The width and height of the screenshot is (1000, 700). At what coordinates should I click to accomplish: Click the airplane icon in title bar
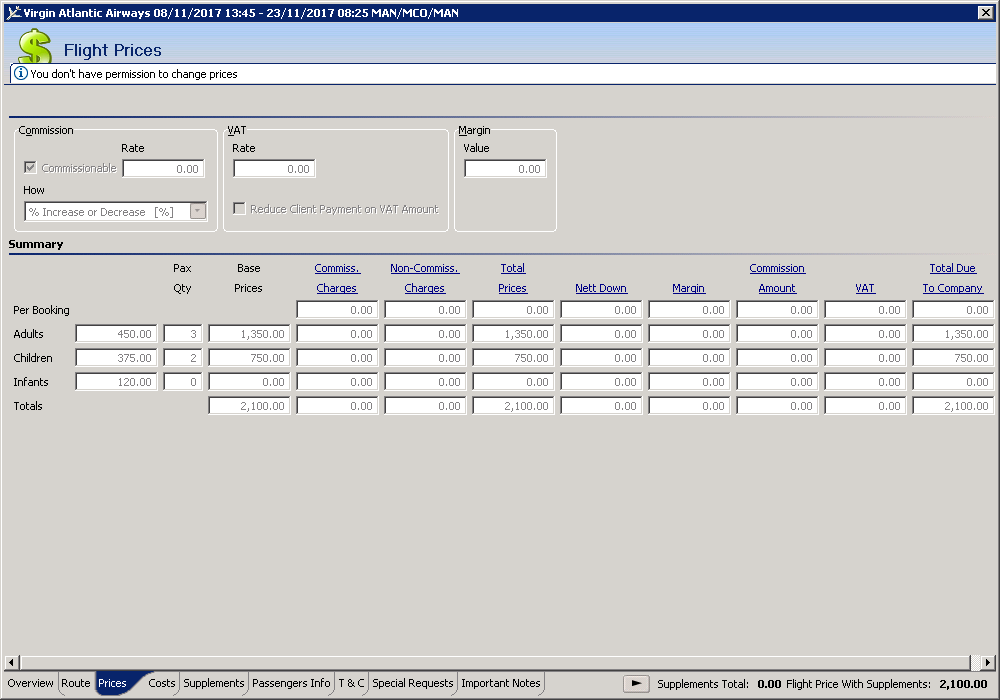point(13,12)
